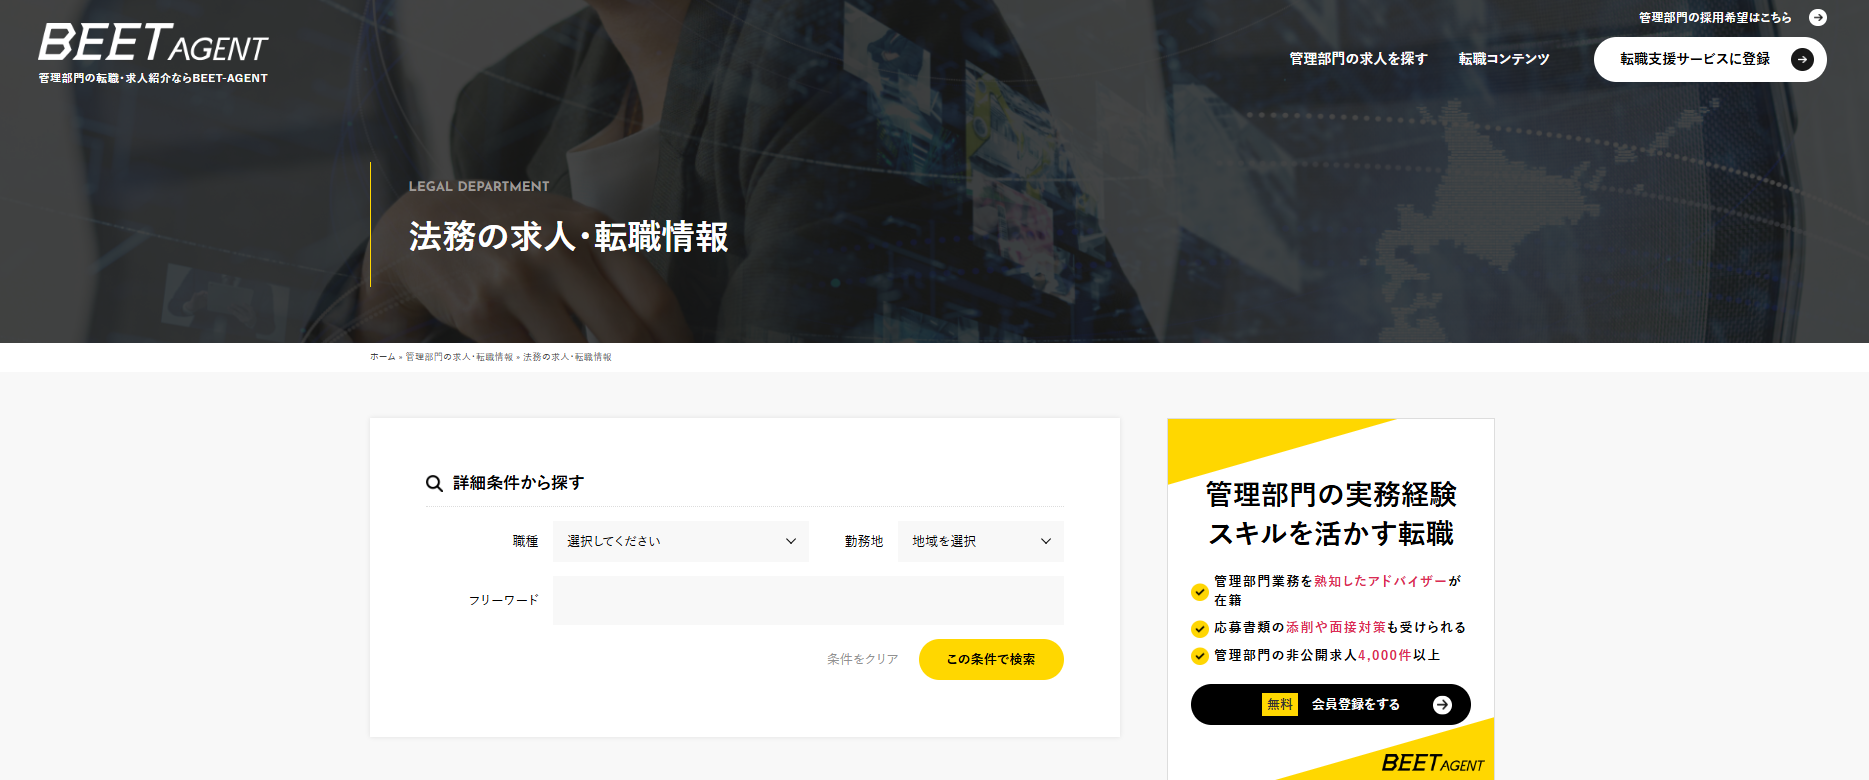Click checkmark beside 非公開求人4,000件以上
Viewport: 1869px width, 780px height.
[1200, 656]
